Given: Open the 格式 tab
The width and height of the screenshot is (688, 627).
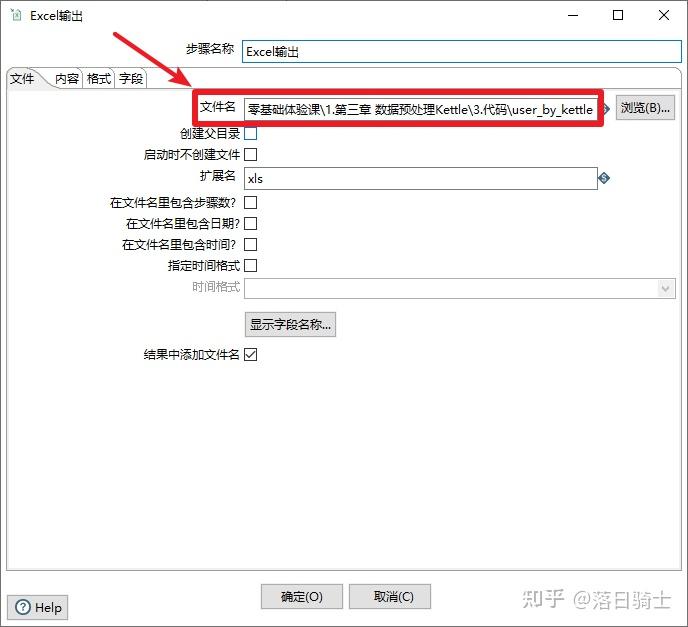Looking at the screenshot, I should 99,79.
